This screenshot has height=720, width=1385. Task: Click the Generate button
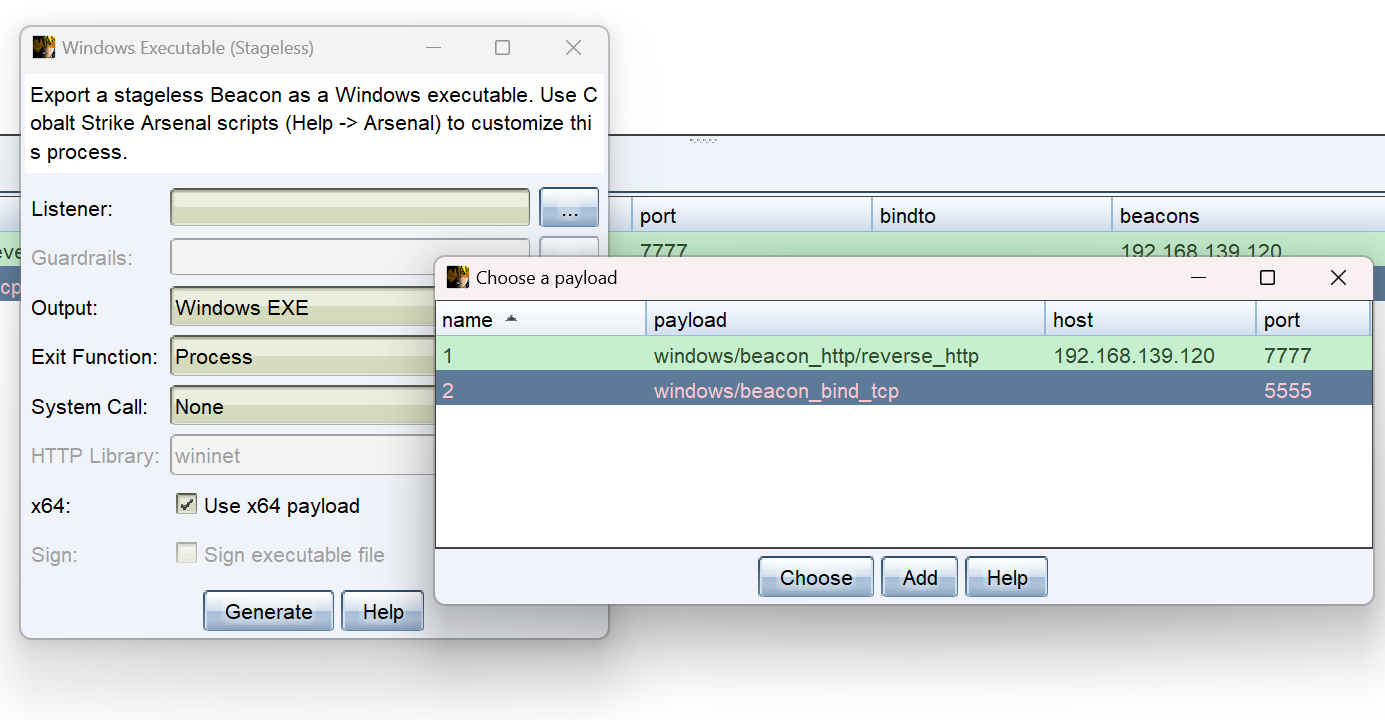(x=268, y=612)
